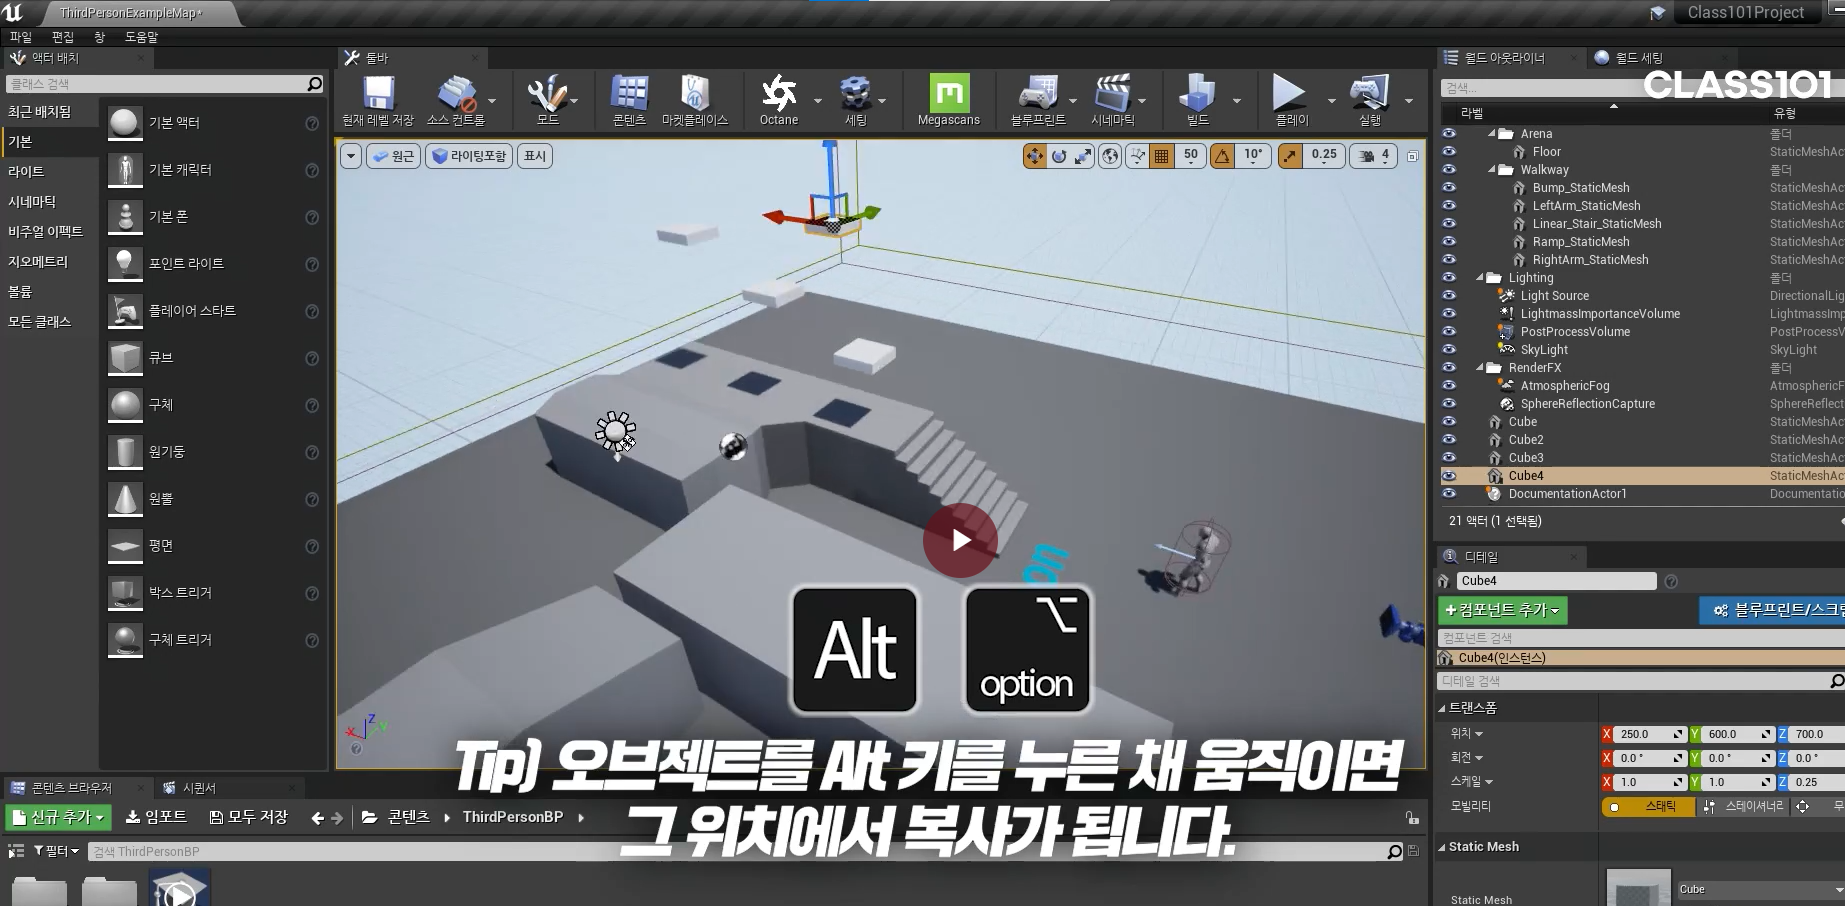Open the Help menu

tap(141, 37)
